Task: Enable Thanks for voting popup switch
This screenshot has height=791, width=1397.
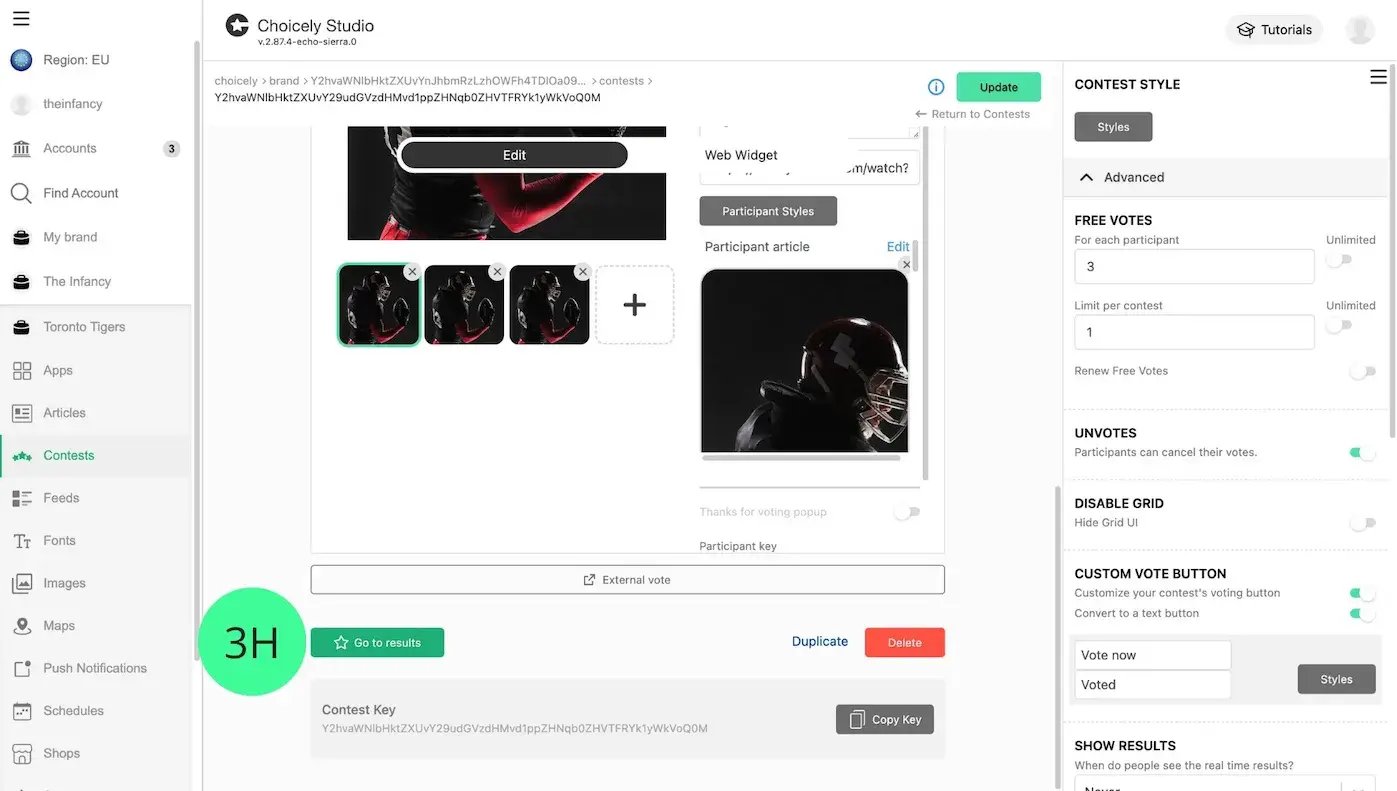Action: tap(907, 512)
